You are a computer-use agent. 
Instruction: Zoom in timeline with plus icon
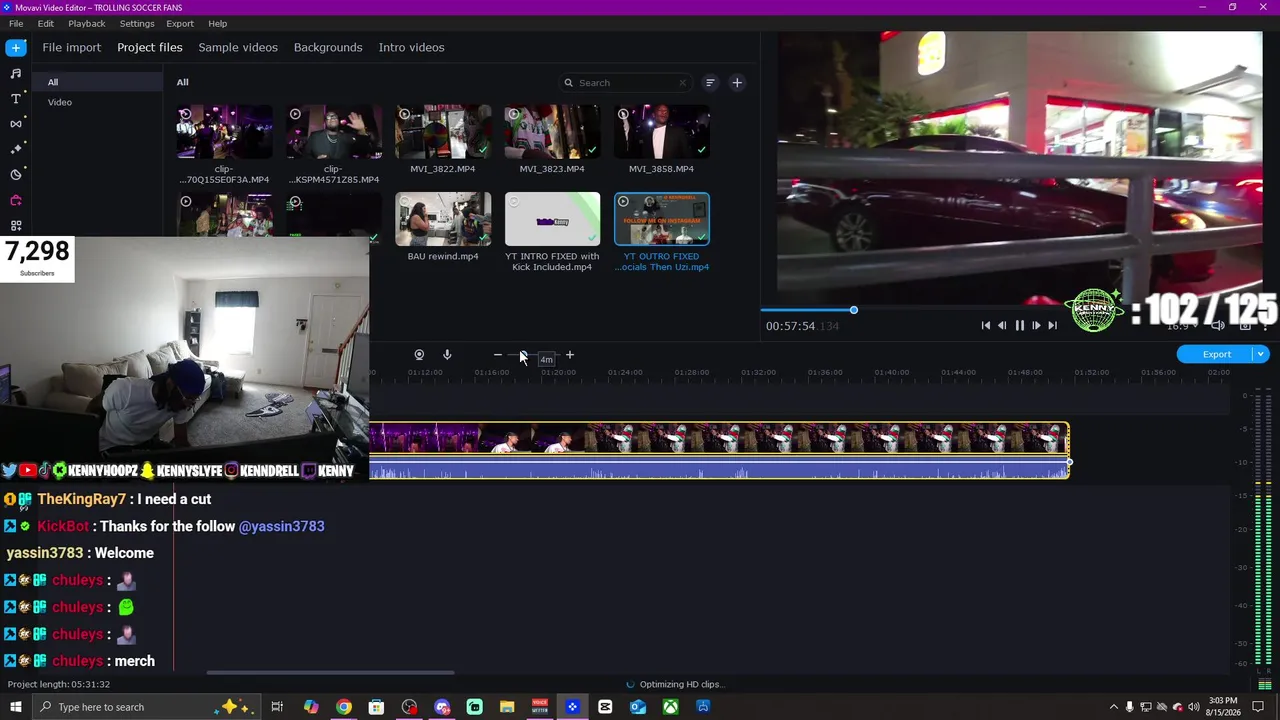tap(570, 355)
